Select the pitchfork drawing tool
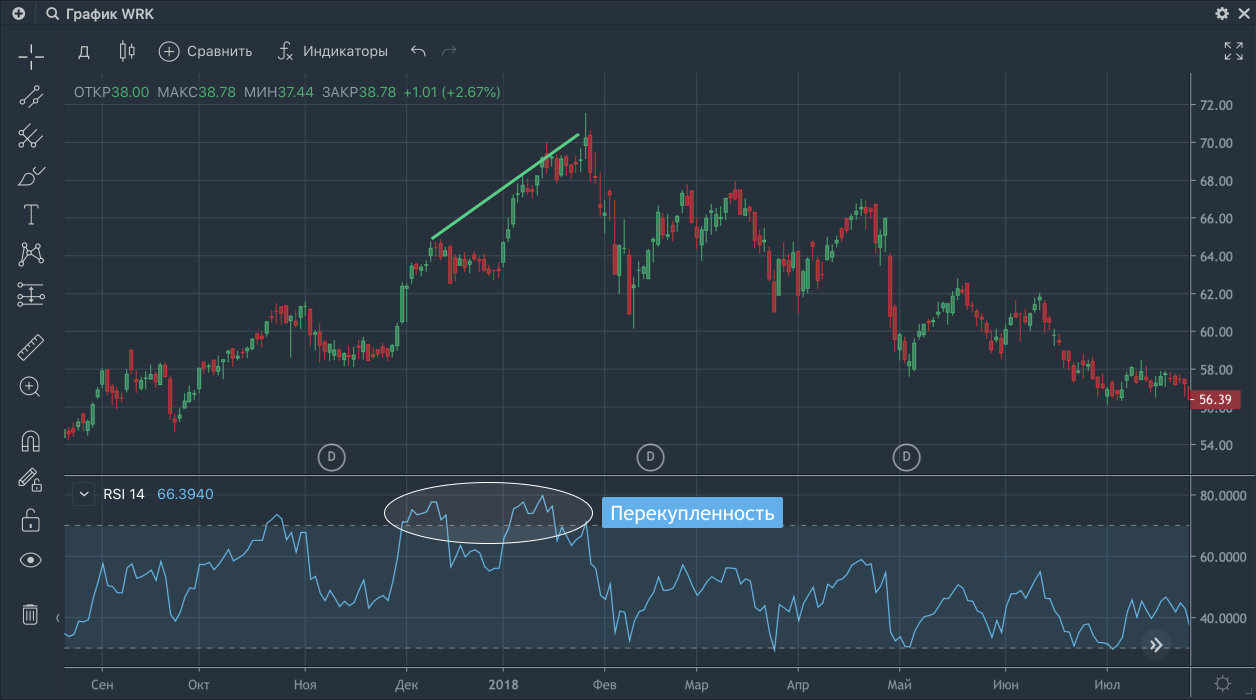 click(31, 136)
